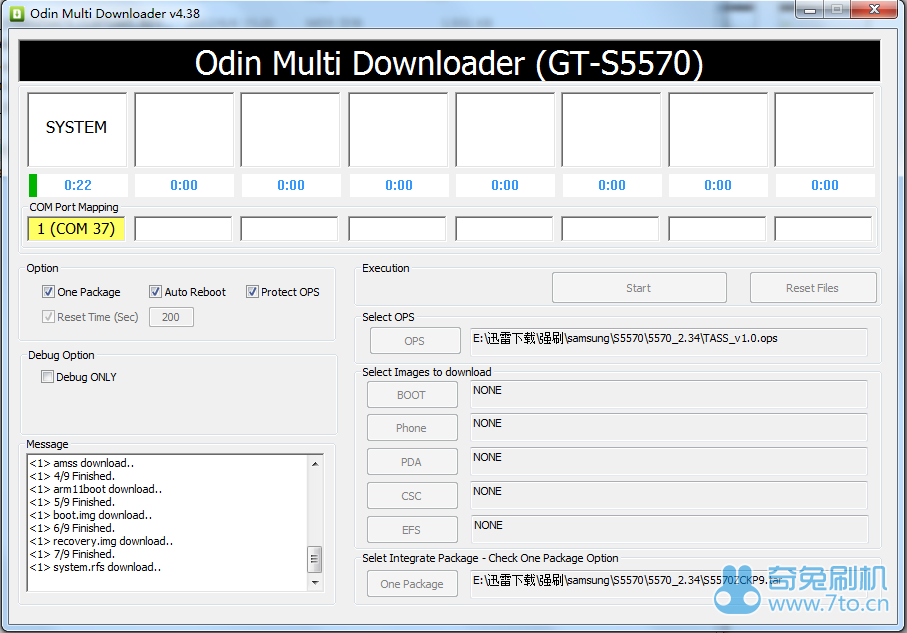Image resolution: width=907 pixels, height=633 pixels.
Task: Click the BOOT path field showing NONE
Action: point(669,394)
